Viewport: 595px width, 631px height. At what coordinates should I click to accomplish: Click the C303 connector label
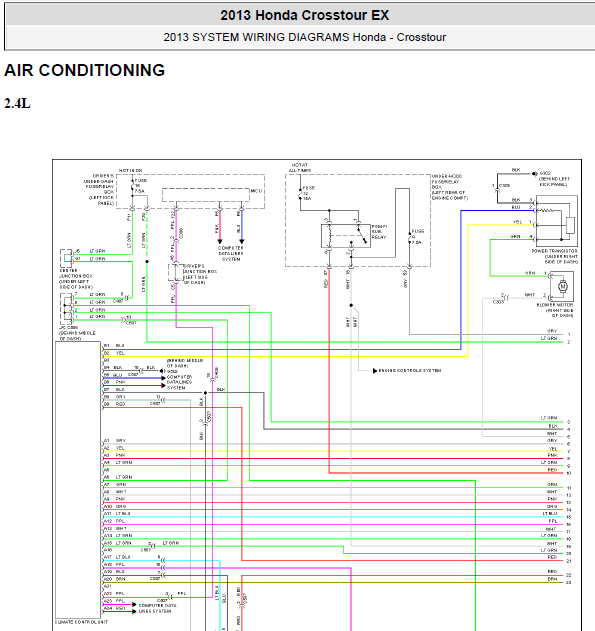(498, 302)
